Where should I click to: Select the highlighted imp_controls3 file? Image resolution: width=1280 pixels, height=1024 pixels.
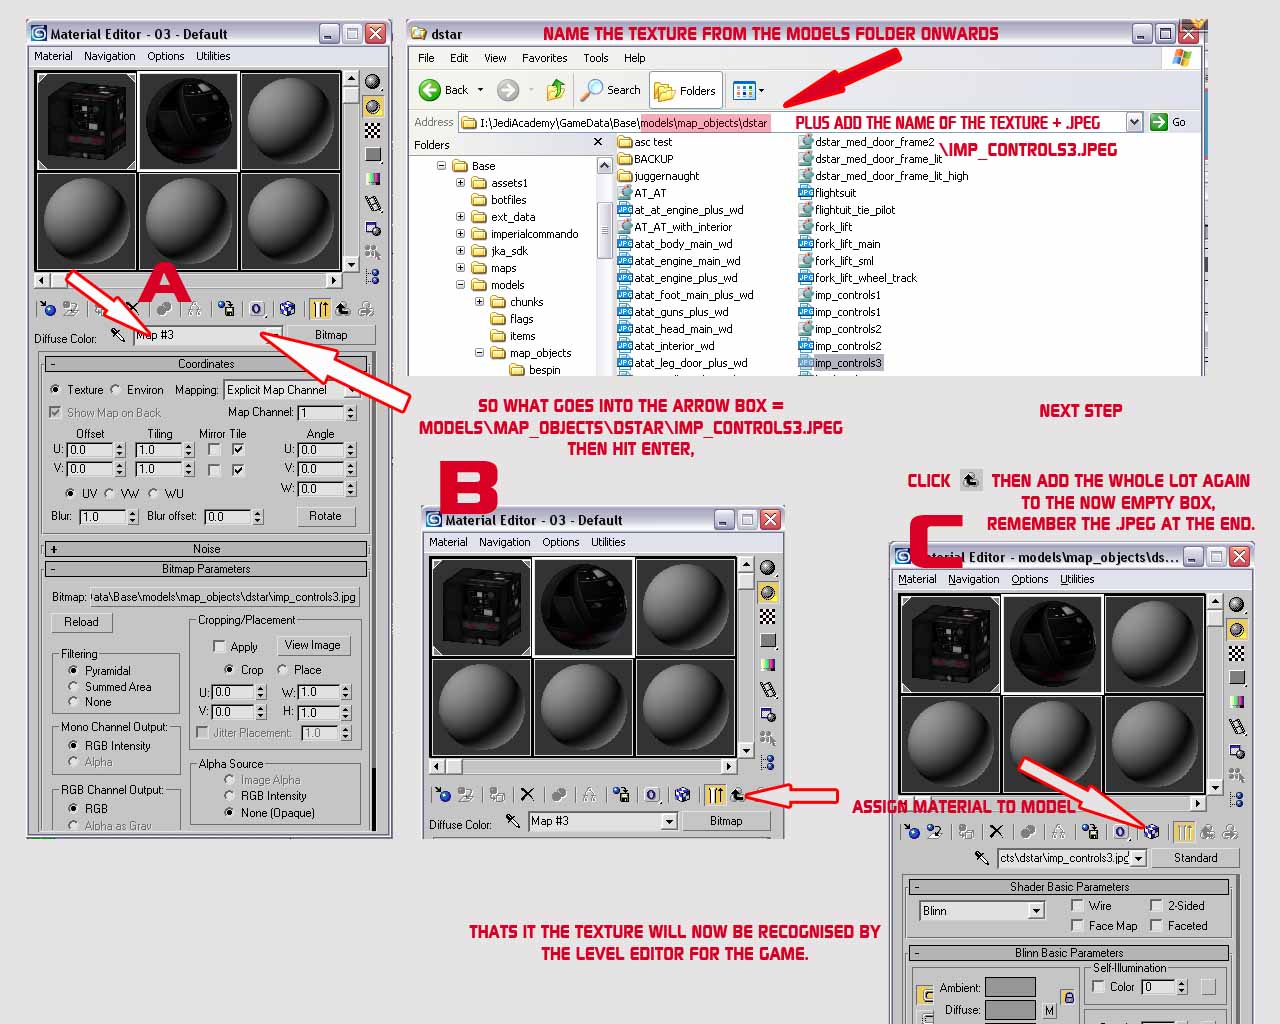click(847, 363)
